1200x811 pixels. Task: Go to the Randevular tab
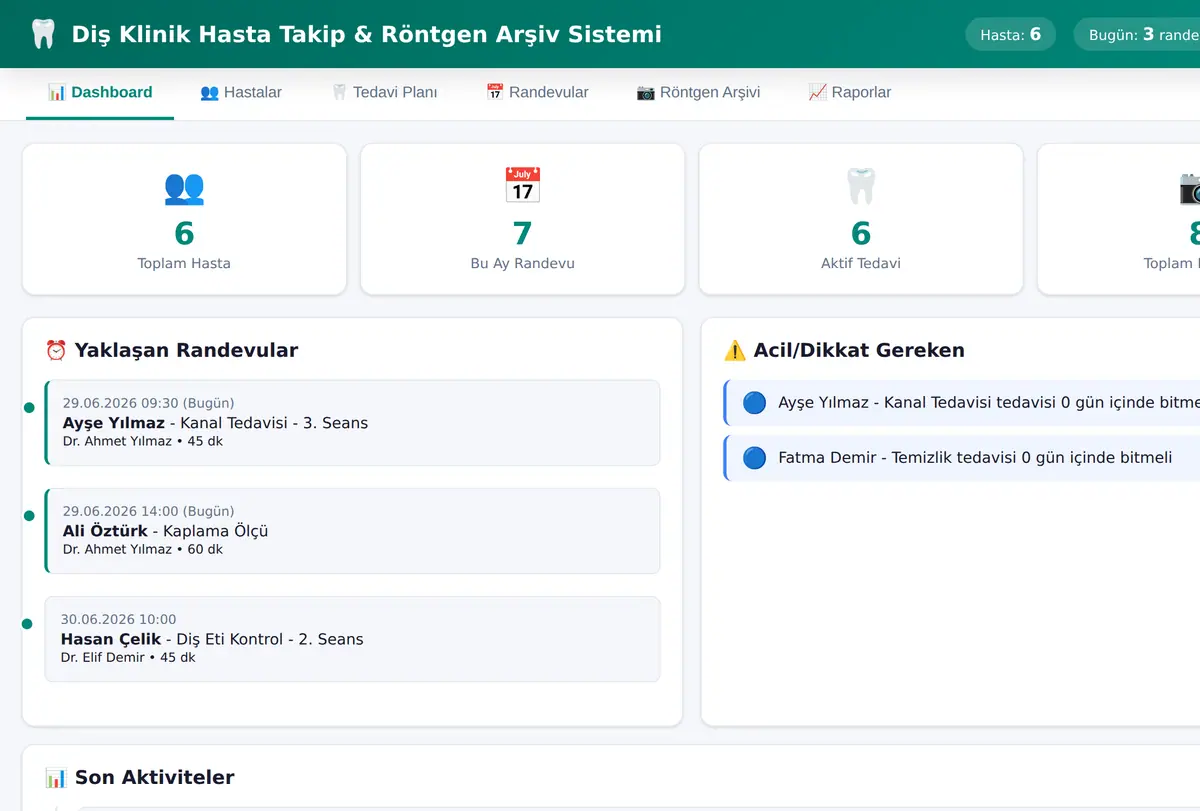coord(537,93)
